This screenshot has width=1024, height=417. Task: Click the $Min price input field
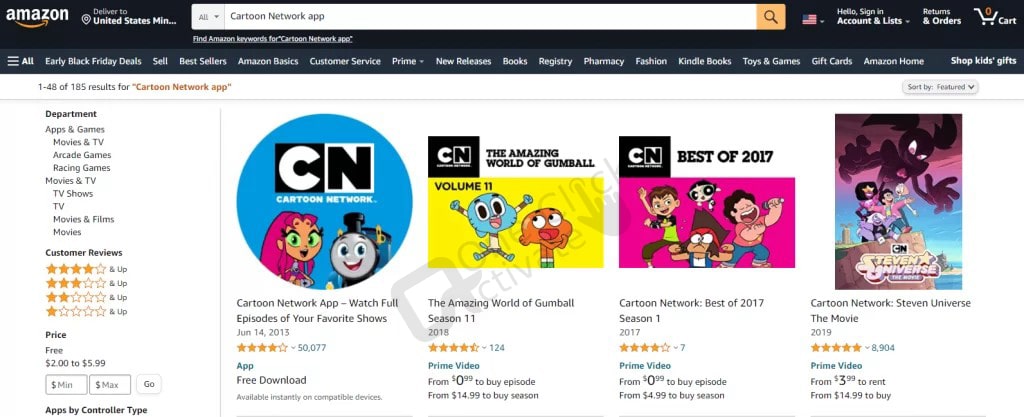[66, 384]
